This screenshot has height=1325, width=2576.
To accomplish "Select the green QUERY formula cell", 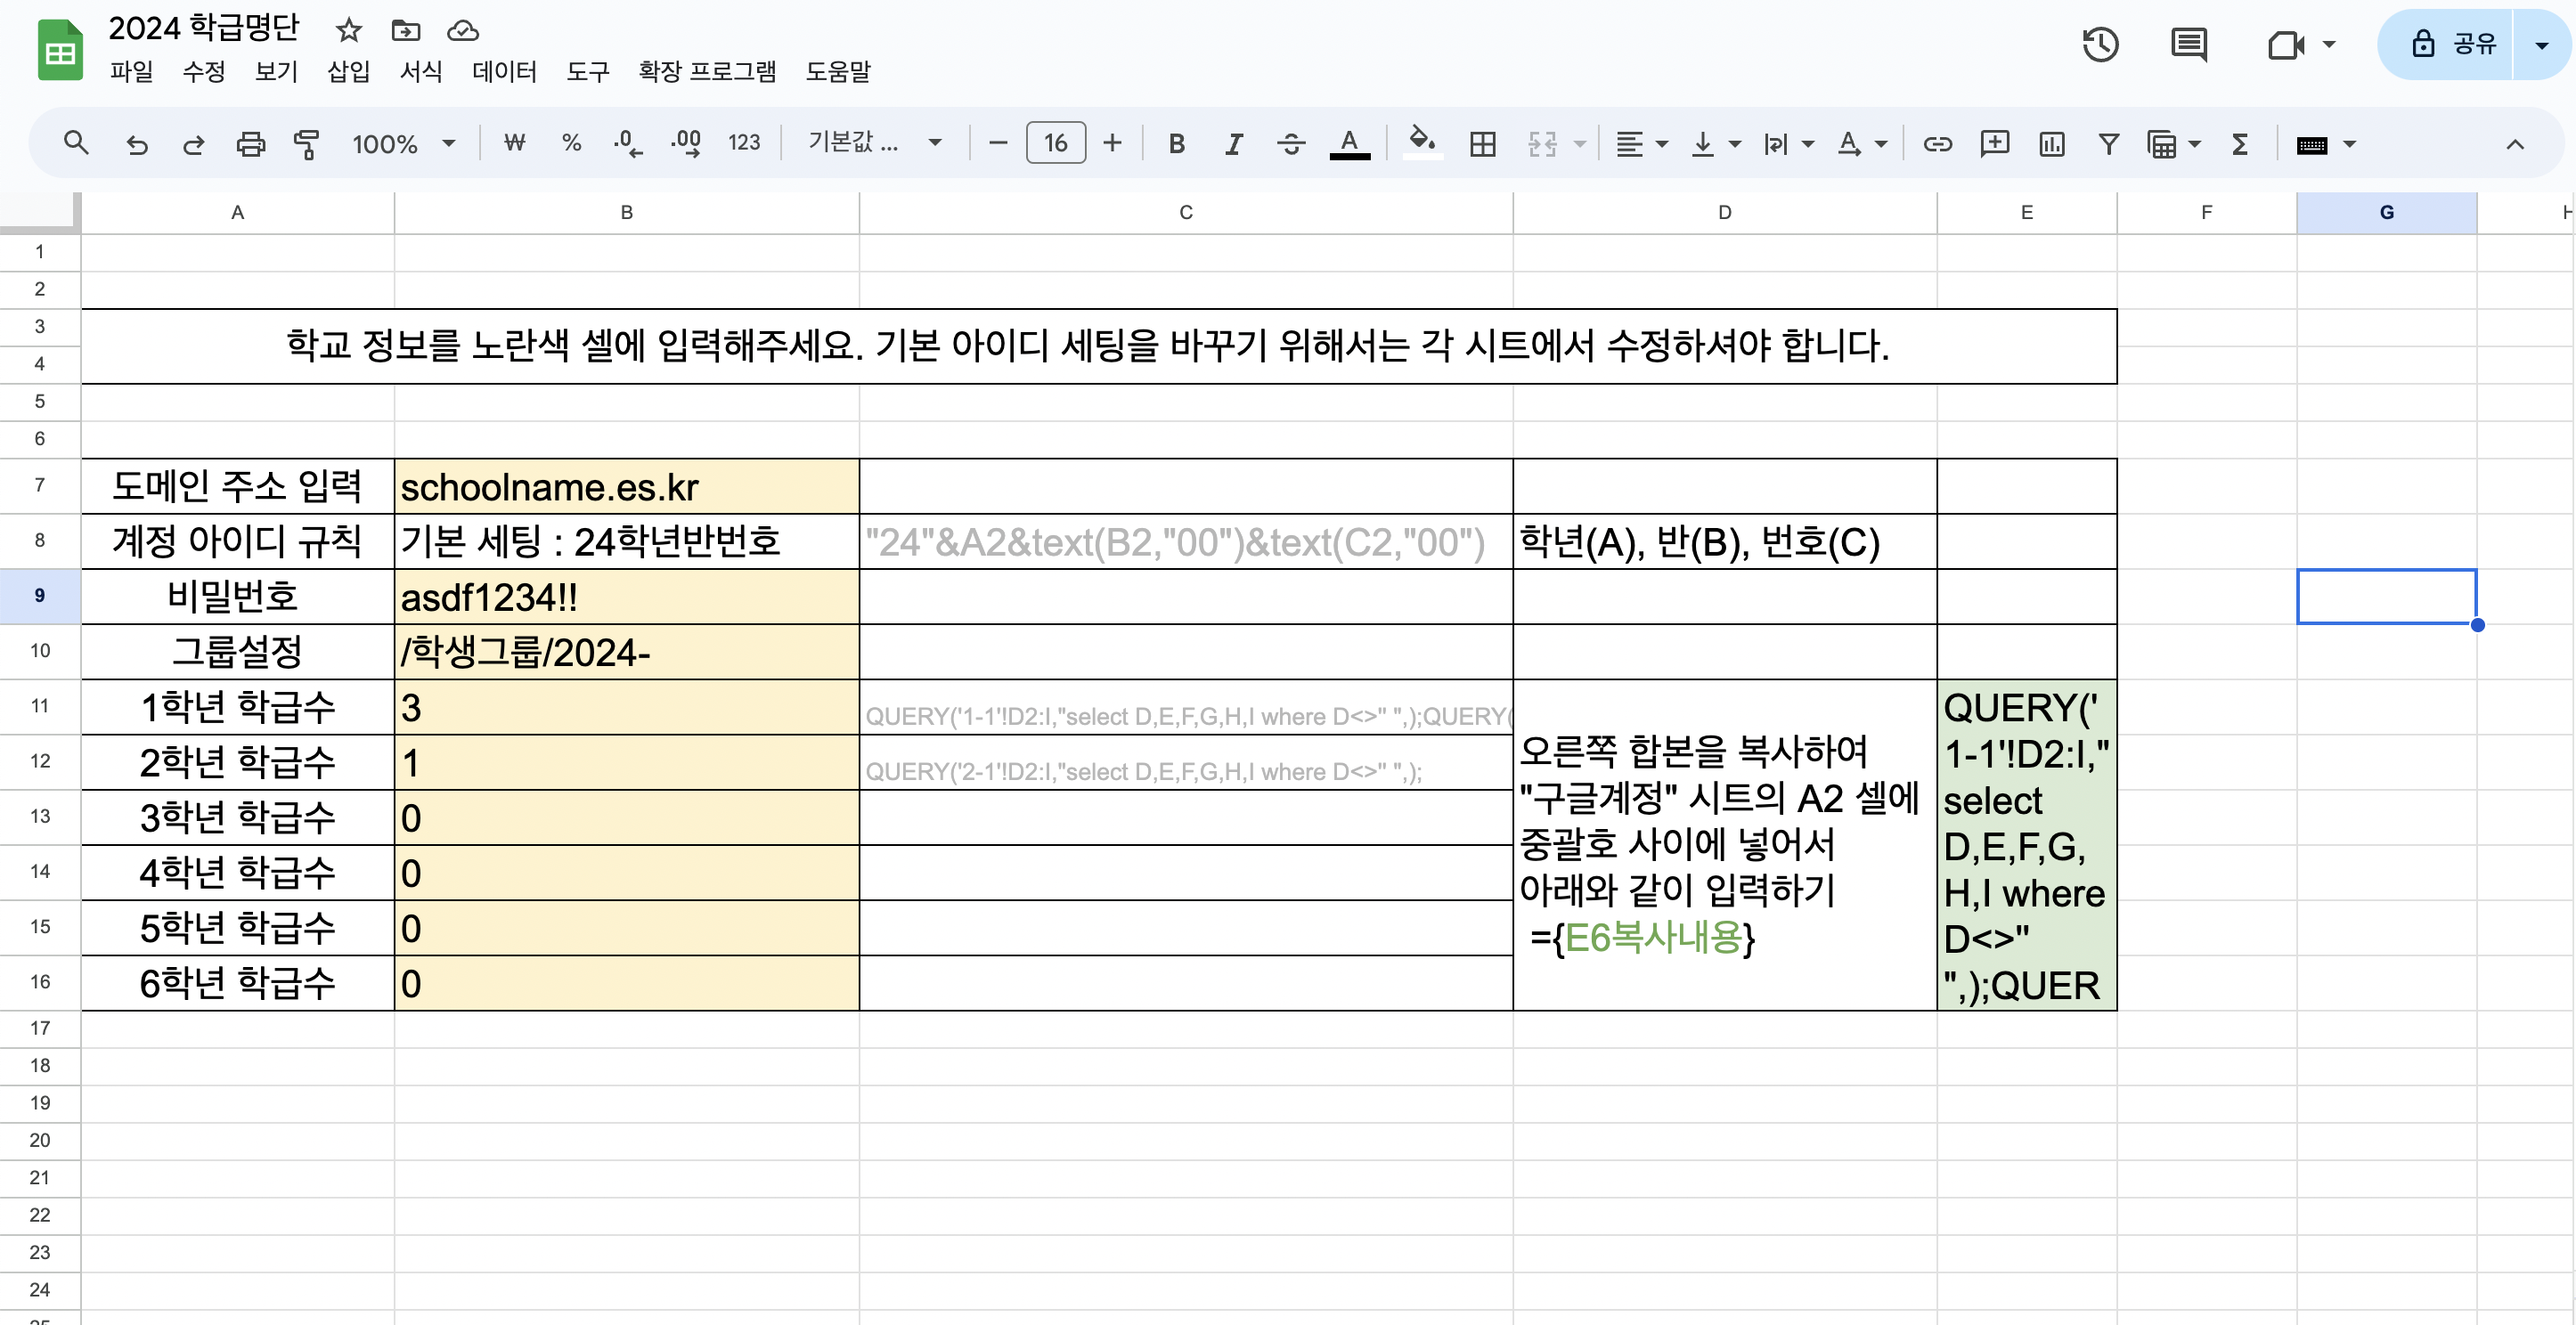I will [2026, 845].
